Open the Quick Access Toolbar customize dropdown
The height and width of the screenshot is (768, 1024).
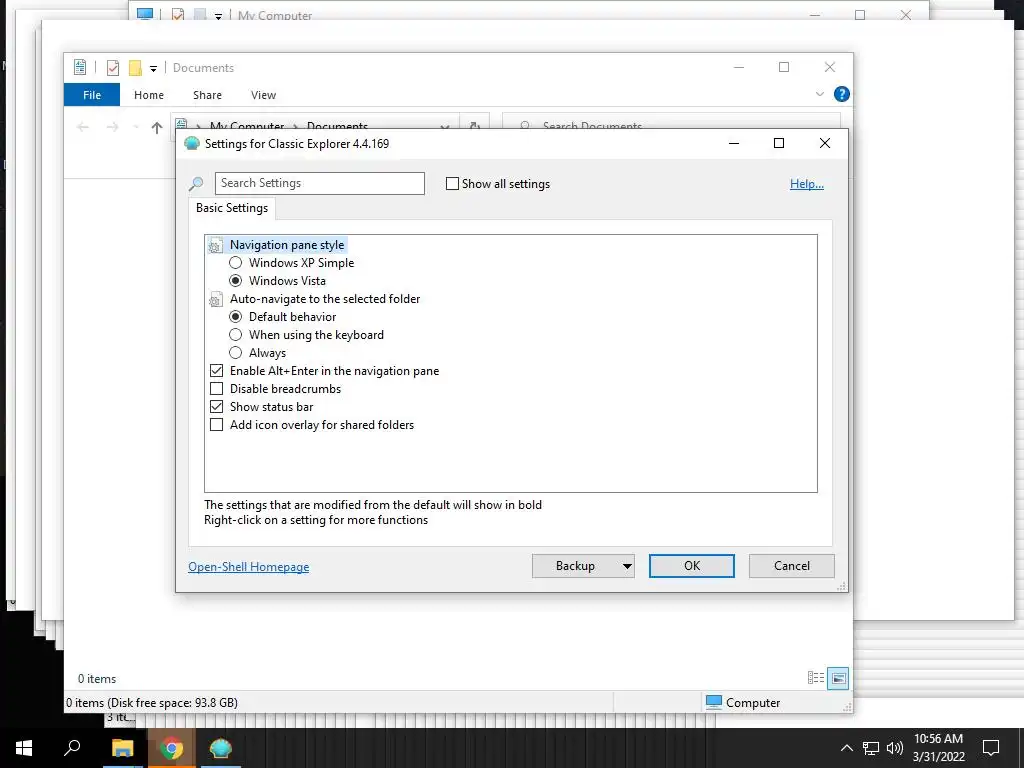coord(153,68)
